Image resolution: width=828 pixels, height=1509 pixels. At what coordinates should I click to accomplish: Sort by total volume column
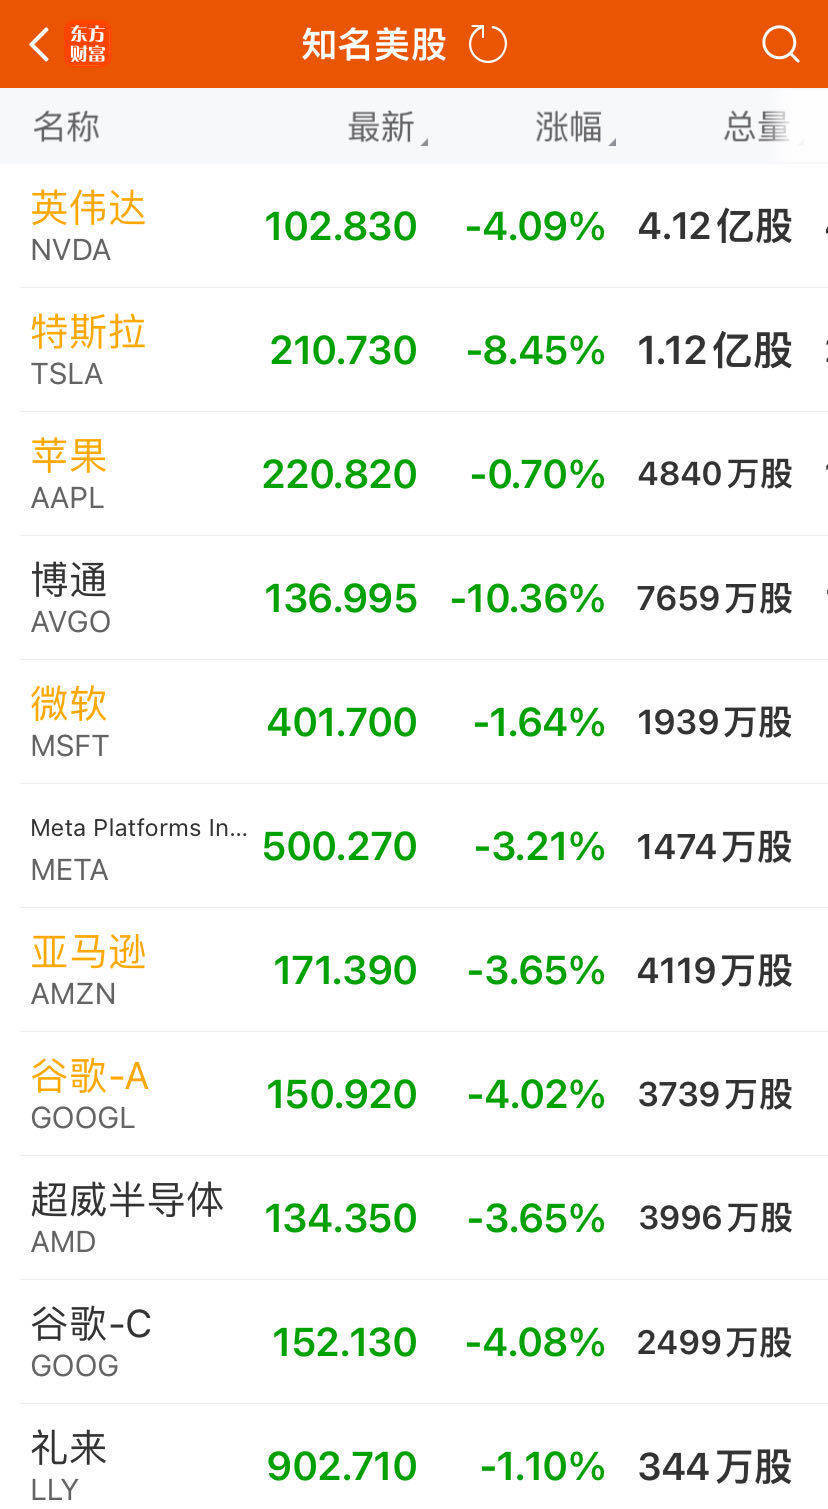coord(758,127)
